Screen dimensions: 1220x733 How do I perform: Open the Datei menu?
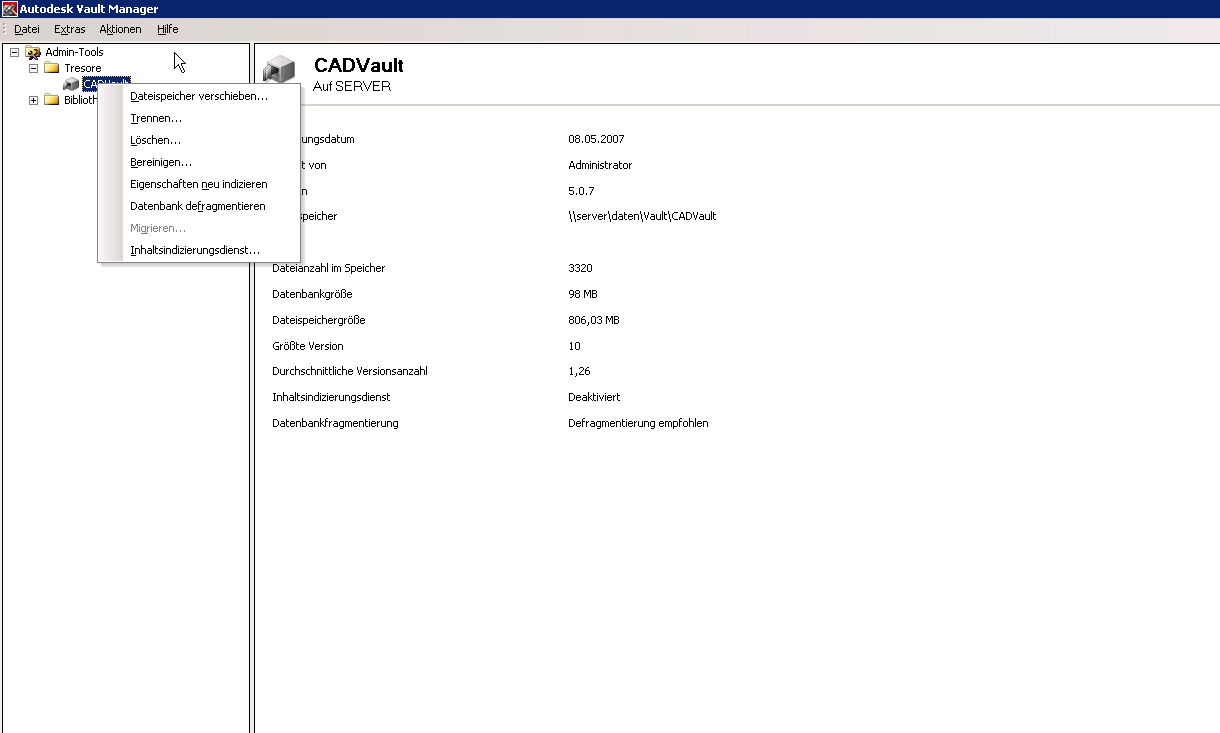click(x=27, y=29)
